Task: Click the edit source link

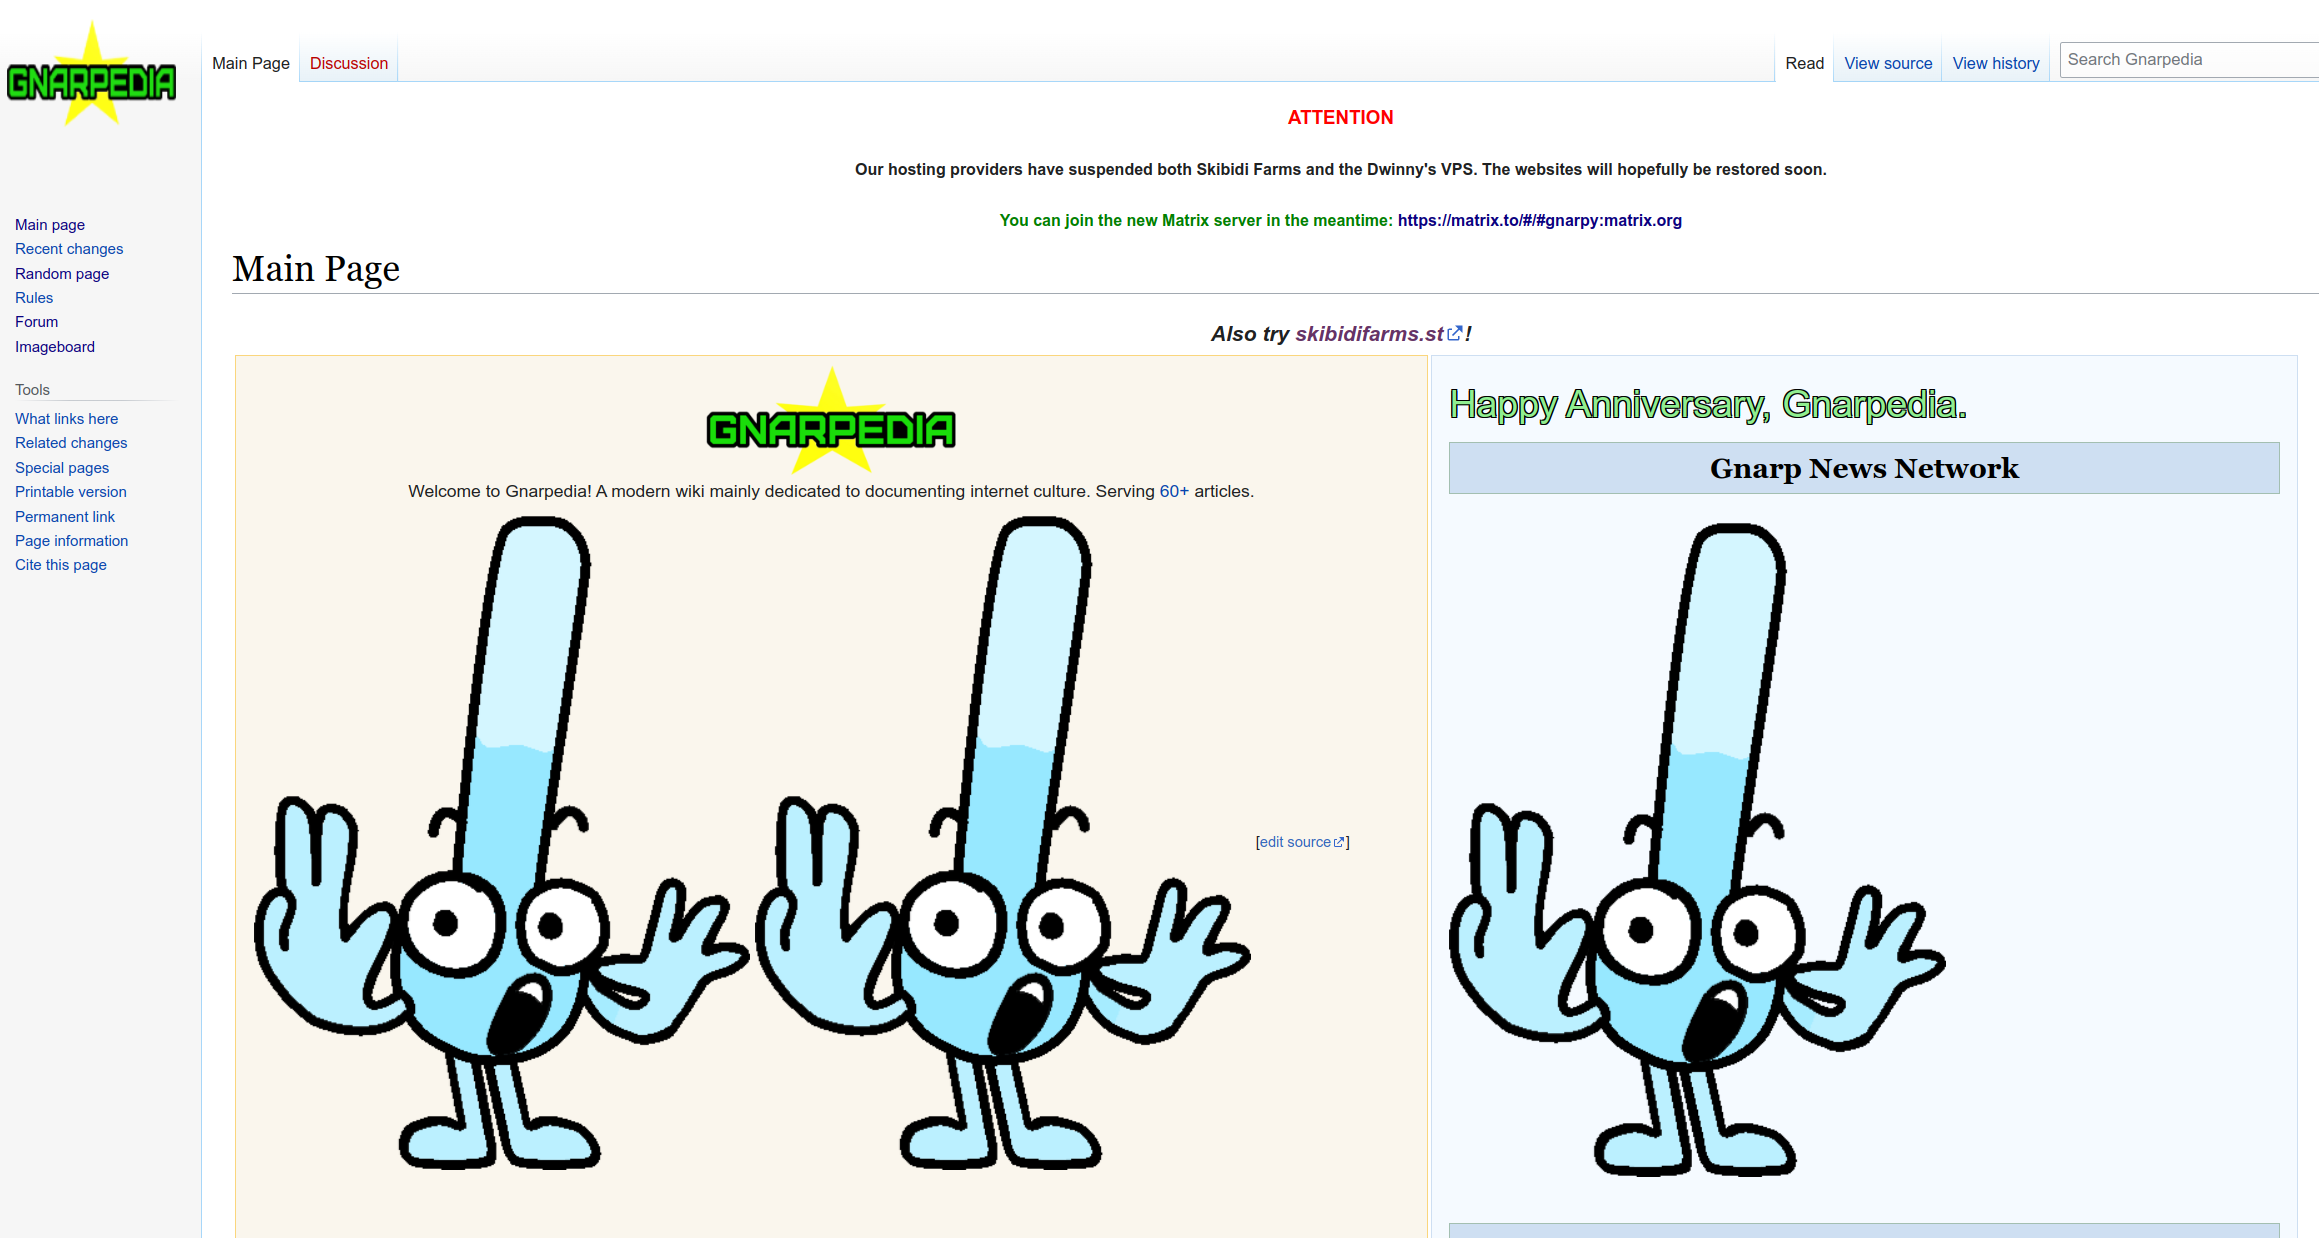Action: 1294,842
